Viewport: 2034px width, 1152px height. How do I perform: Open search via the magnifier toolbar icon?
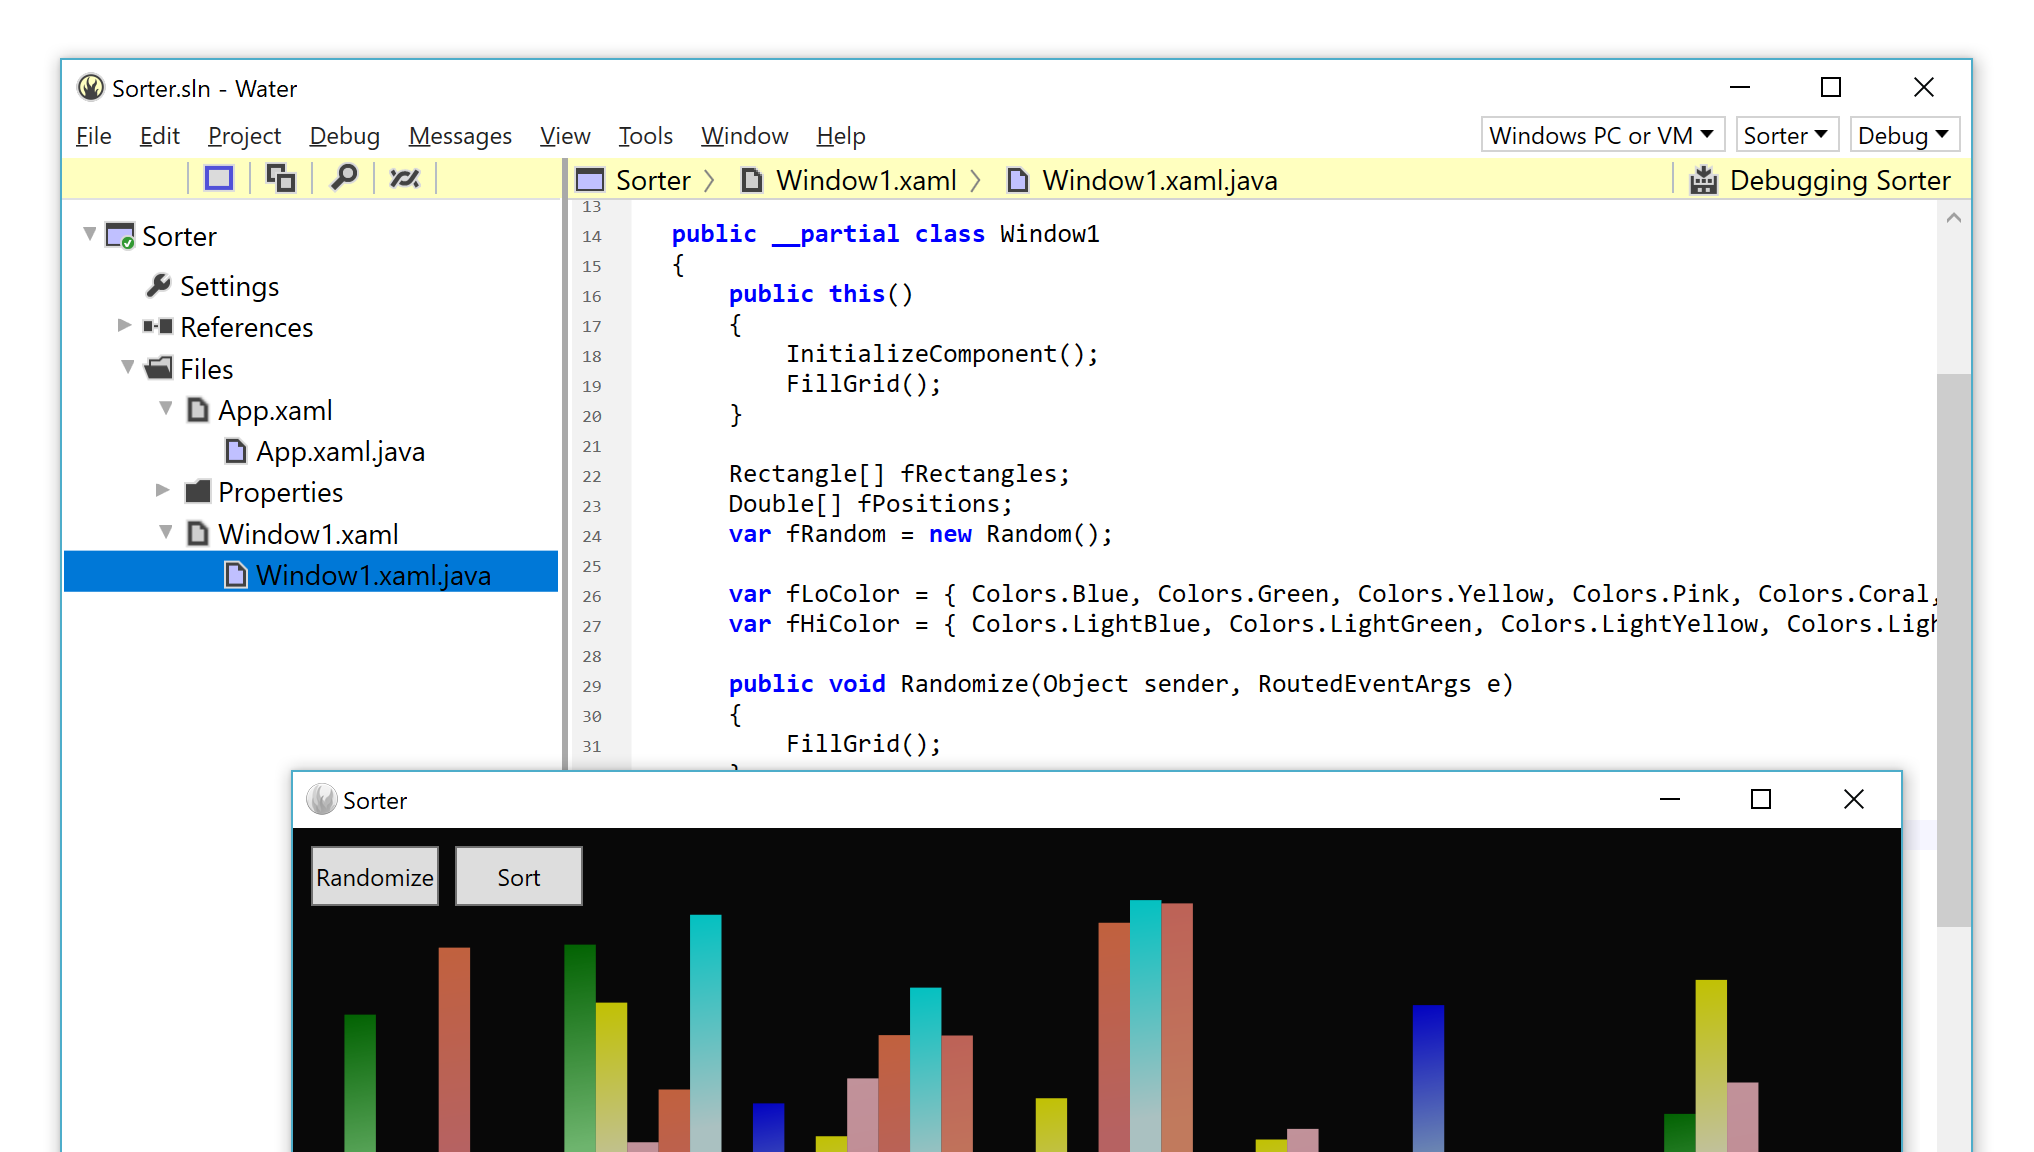pyautogui.click(x=343, y=177)
